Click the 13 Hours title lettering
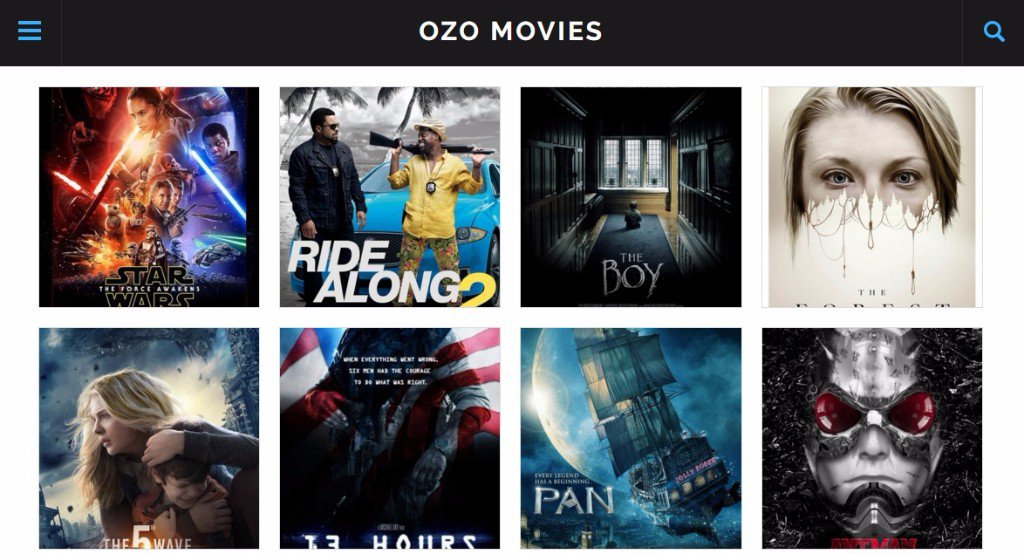1024x554 pixels. tap(390, 541)
